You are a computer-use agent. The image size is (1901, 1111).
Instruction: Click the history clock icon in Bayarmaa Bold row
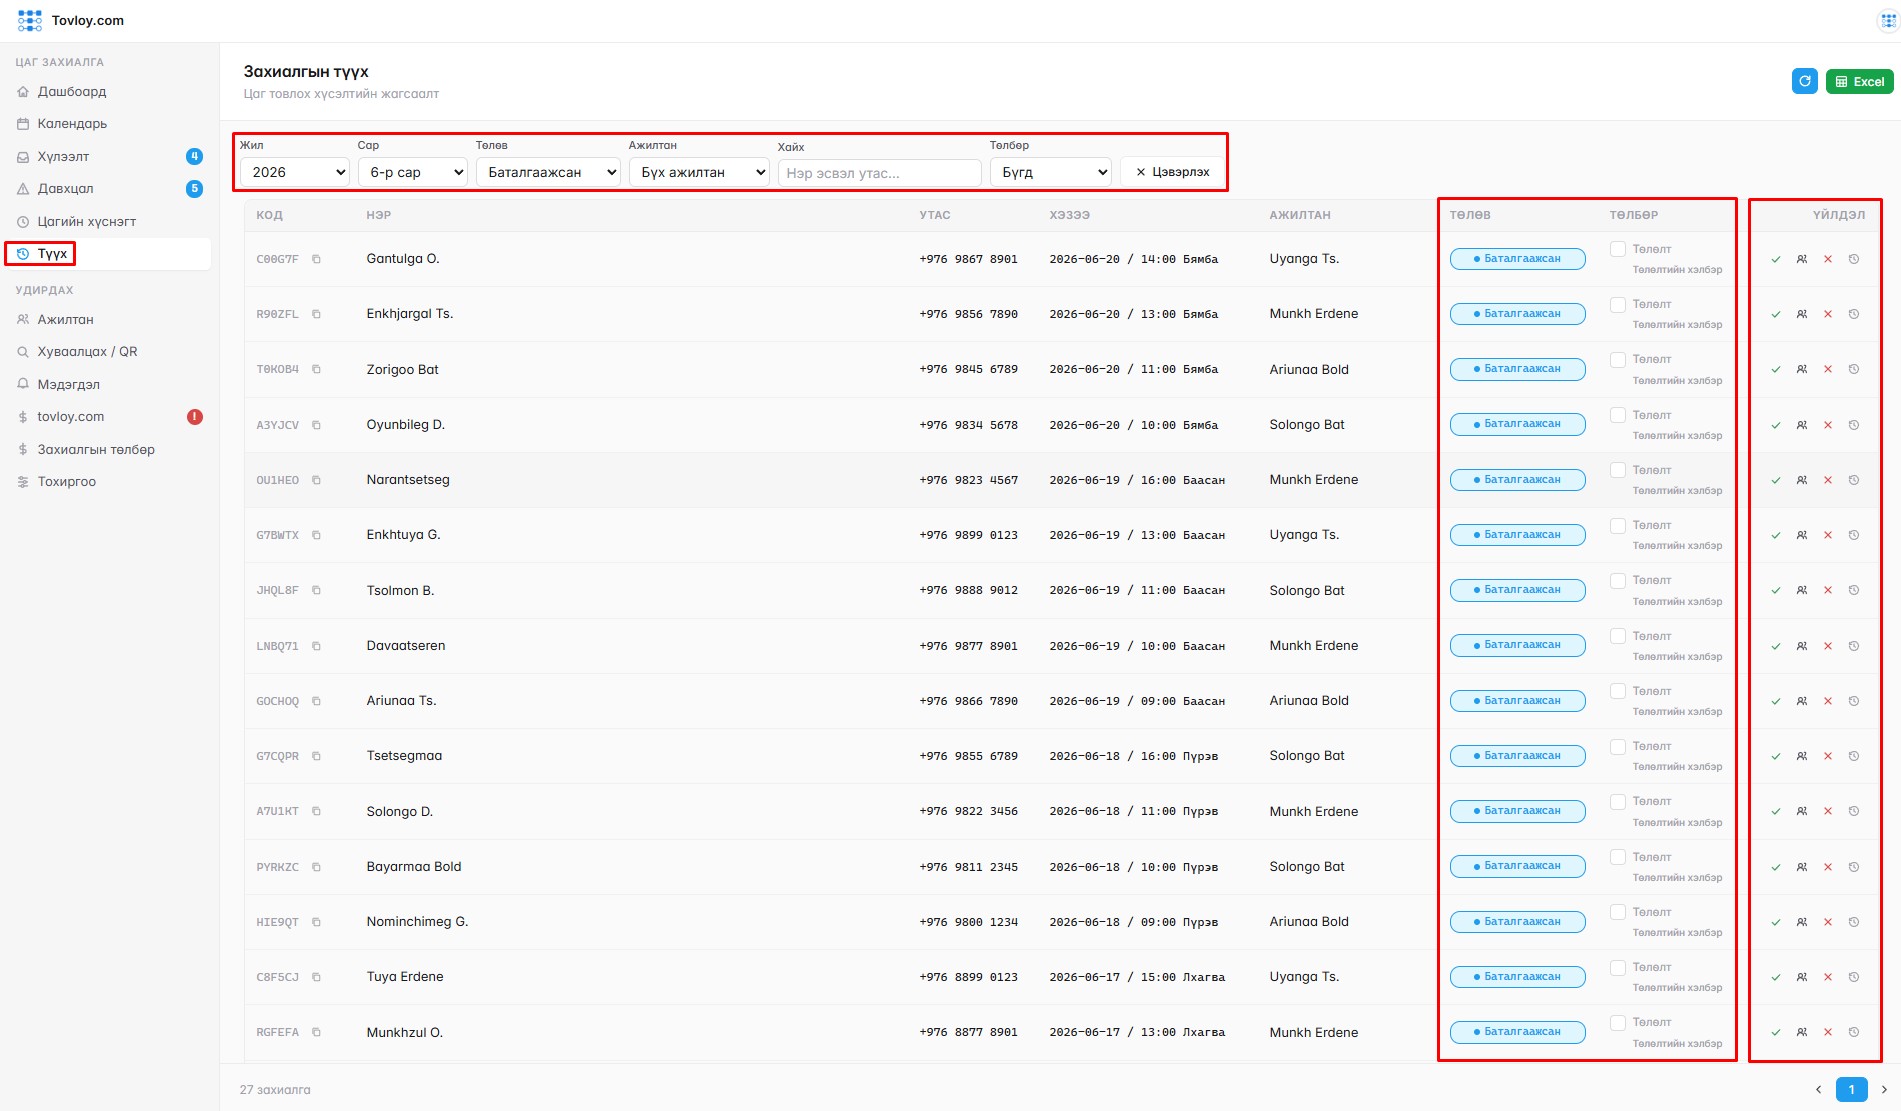point(1854,867)
